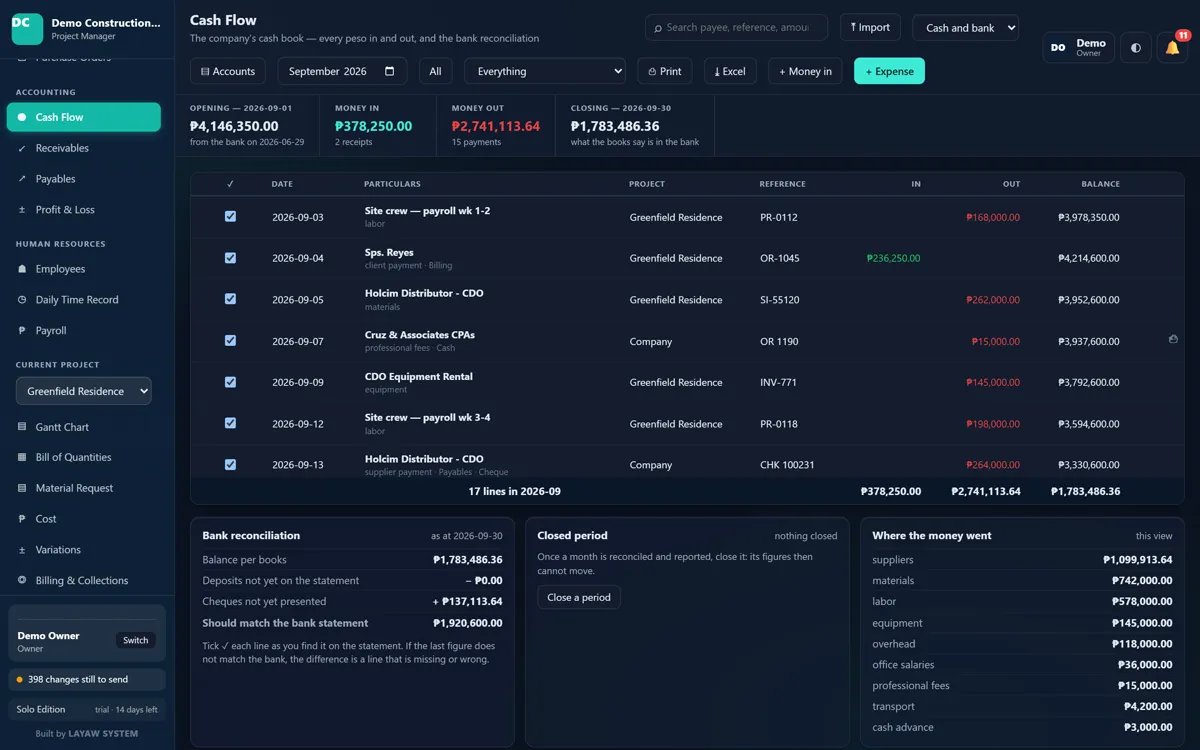Export the cash book to Excel
Screen dimensions: 1200x750
pos(730,71)
